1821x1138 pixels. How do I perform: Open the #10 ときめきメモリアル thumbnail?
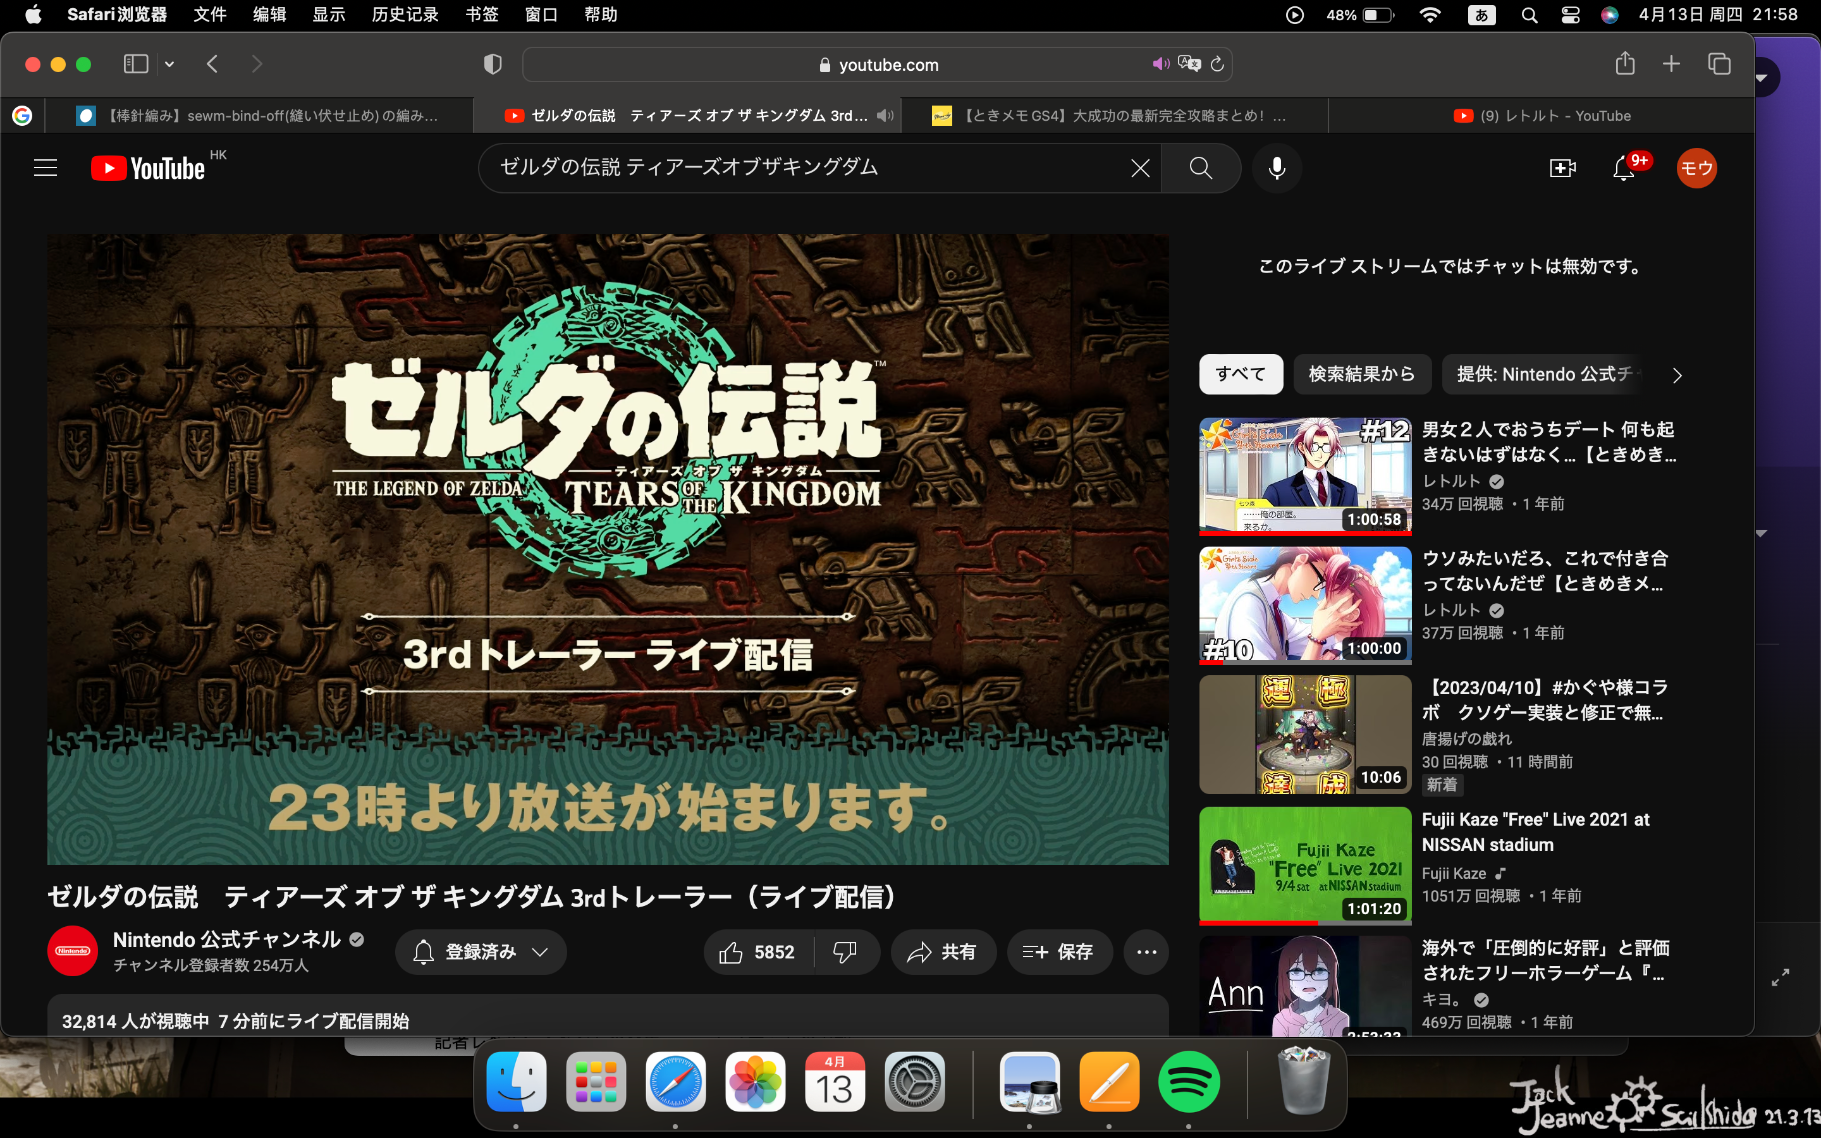[x=1305, y=605]
